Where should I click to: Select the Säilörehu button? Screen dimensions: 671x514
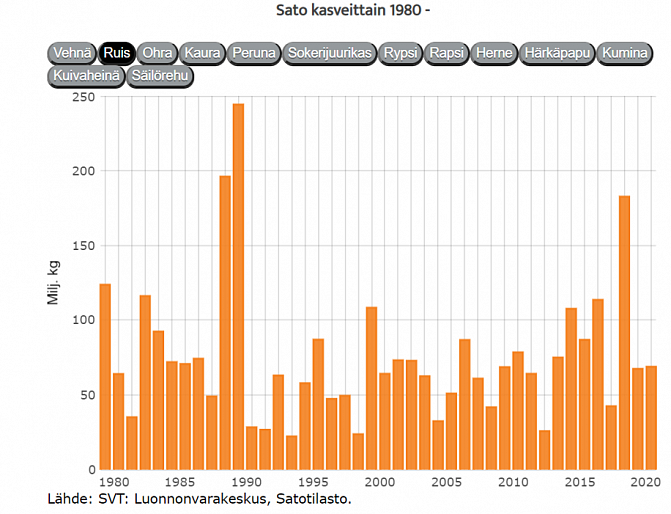pos(160,75)
